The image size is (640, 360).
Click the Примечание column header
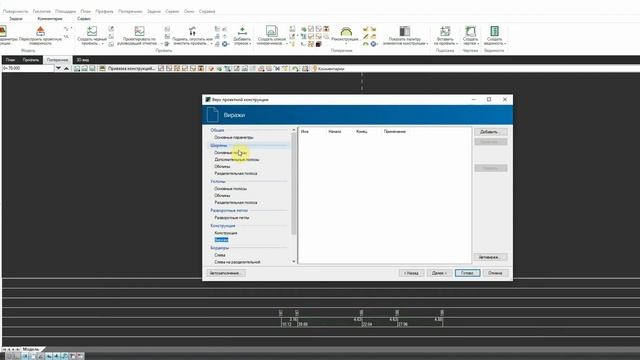(x=395, y=131)
